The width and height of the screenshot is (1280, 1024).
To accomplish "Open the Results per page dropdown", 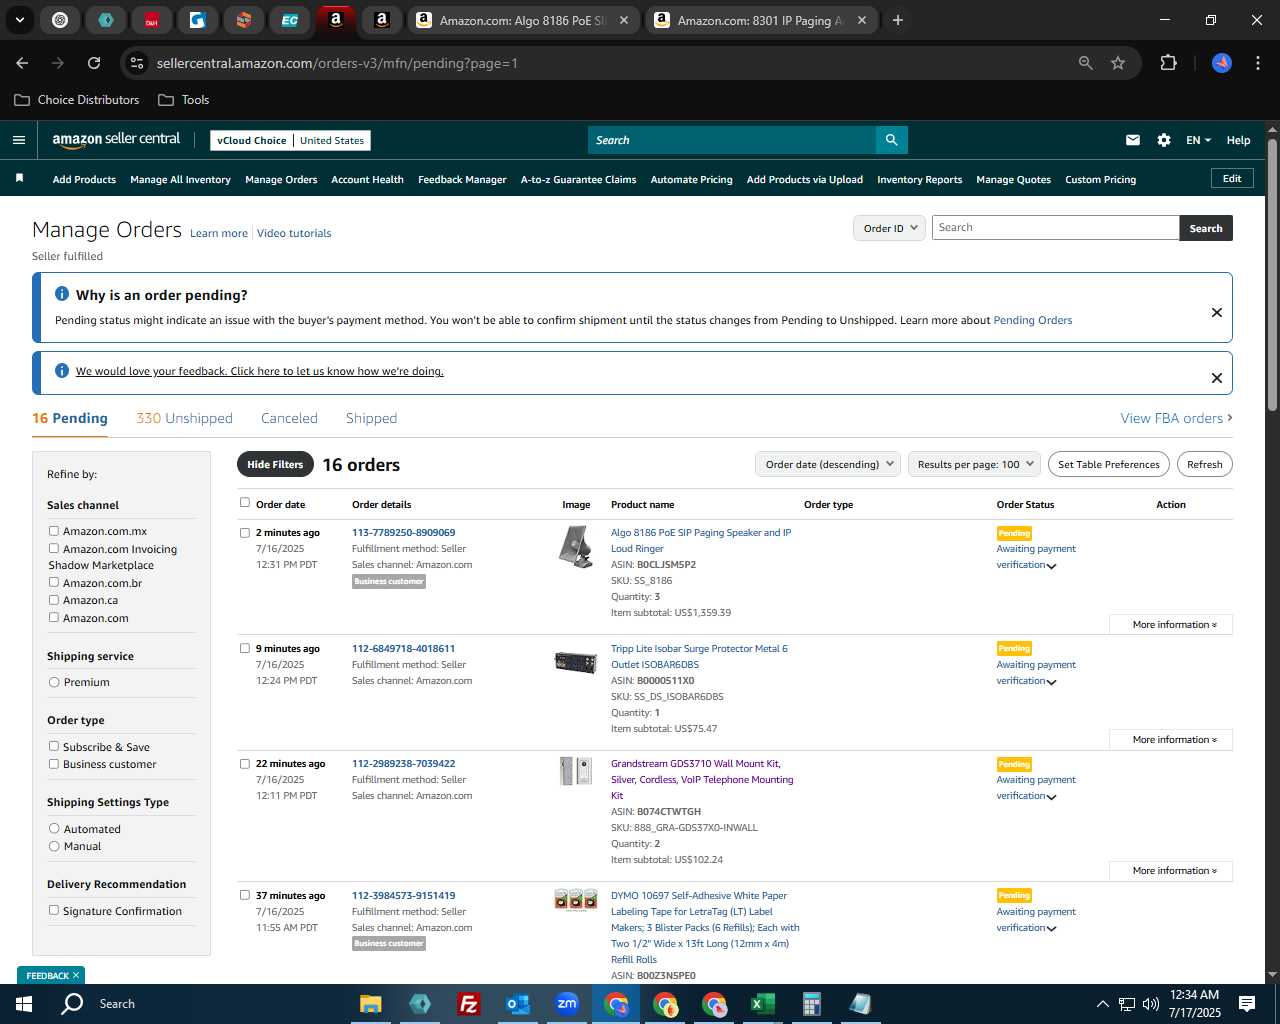I will tap(974, 464).
